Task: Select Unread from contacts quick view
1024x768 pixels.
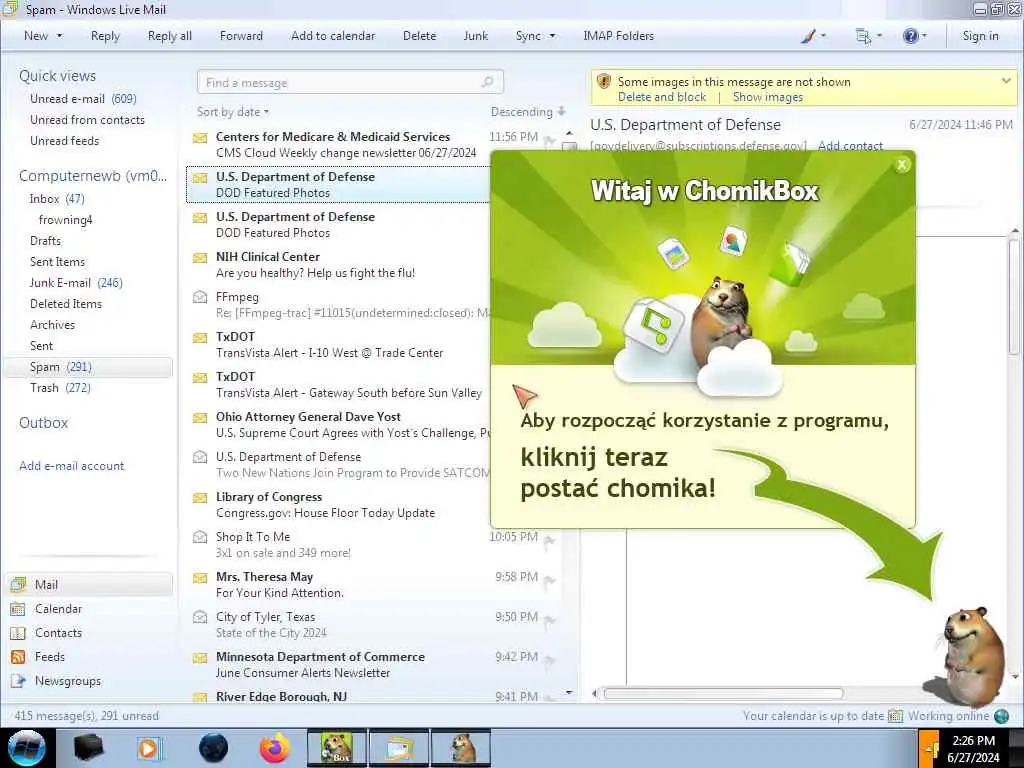Action: pos(87,120)
